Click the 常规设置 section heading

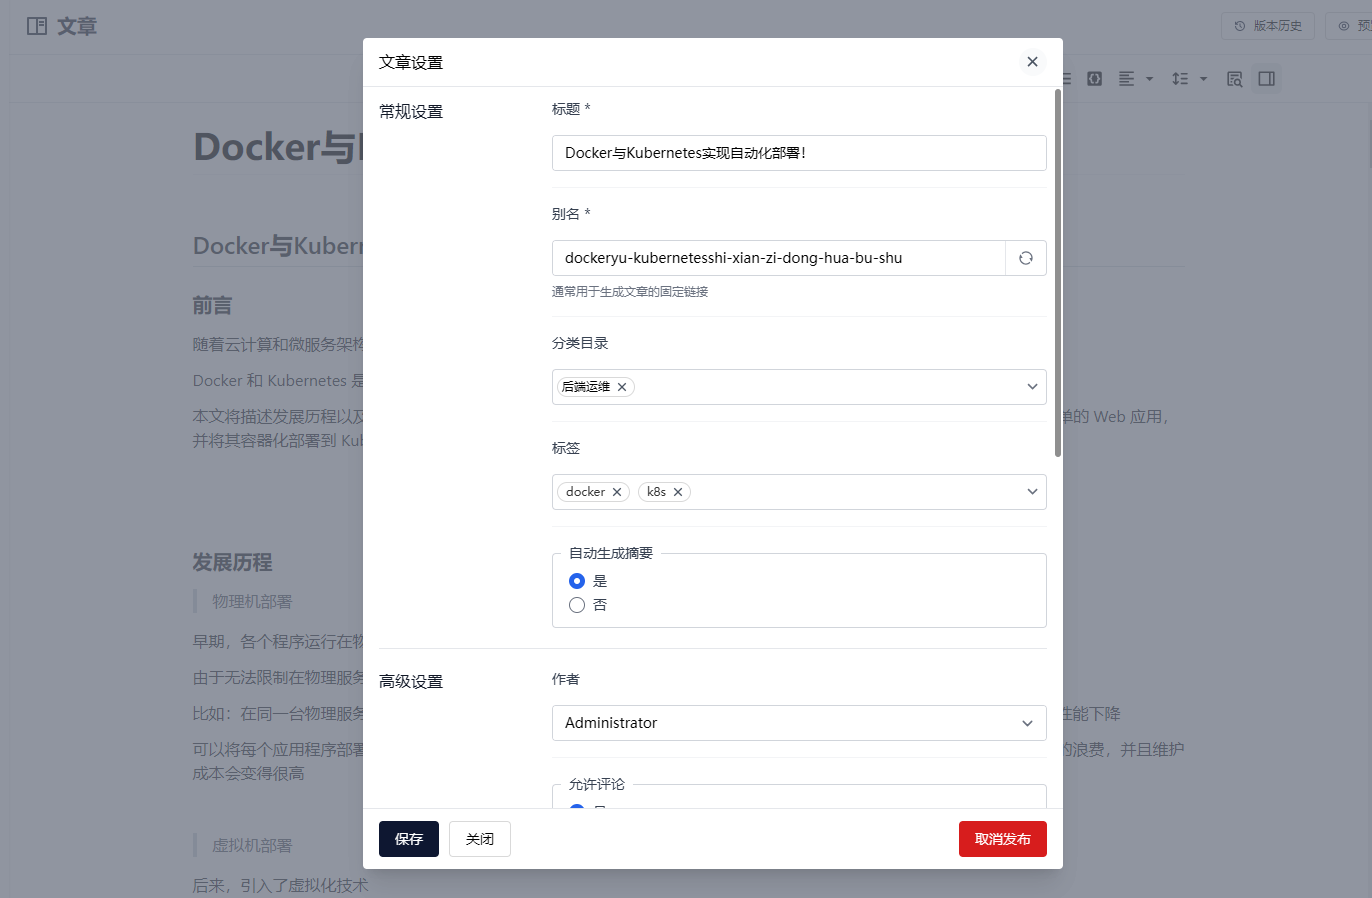click(x=411, y=112)
